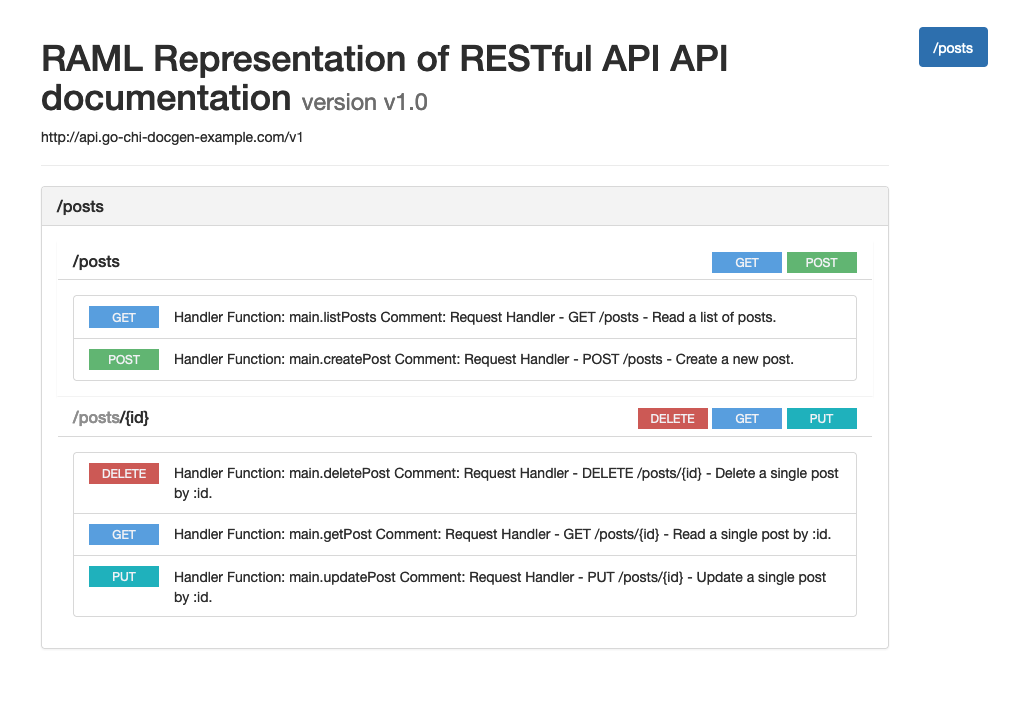This screenshot has height=712, width=1025.
Task: Expand the /posts resource row title
Action: (x=96, y=262)
